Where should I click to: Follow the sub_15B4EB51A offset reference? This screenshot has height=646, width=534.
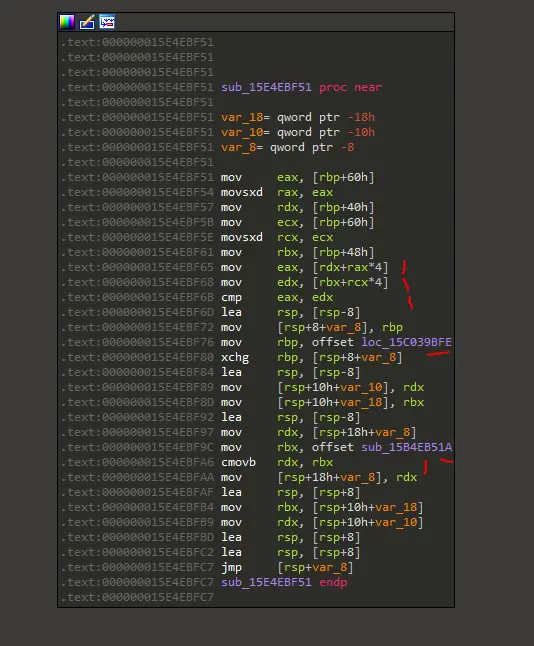[x=407, y=447]
